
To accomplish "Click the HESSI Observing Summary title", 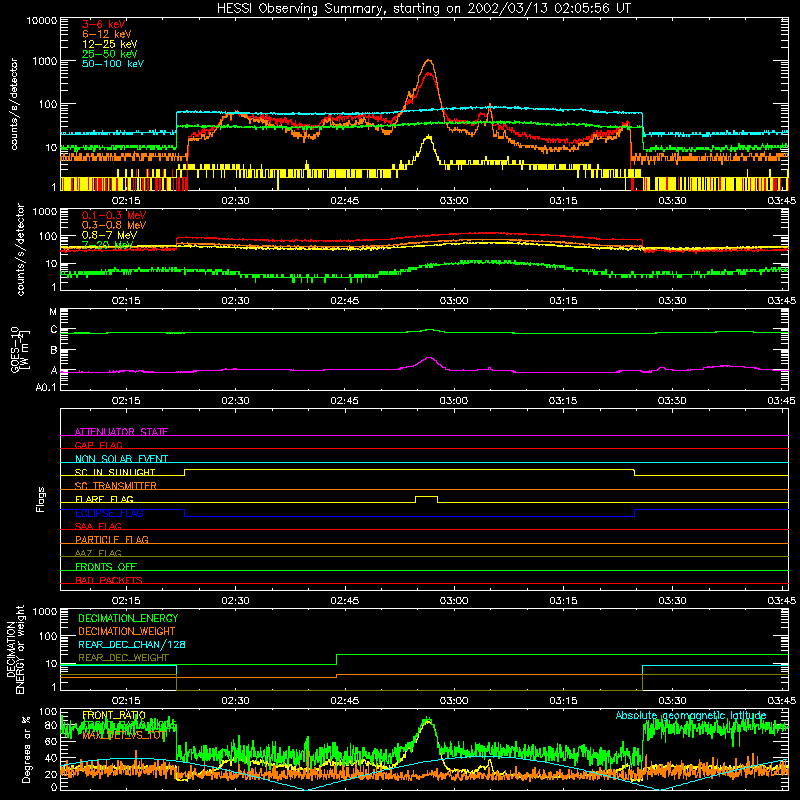I will pyautogui.click(x=423, y=9).
